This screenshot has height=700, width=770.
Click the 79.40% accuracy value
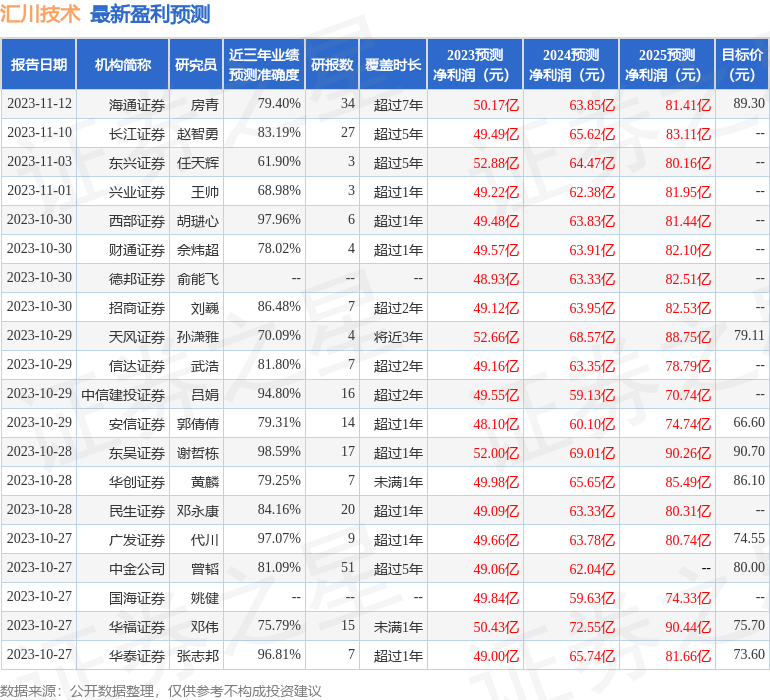(x=279, y=104)
